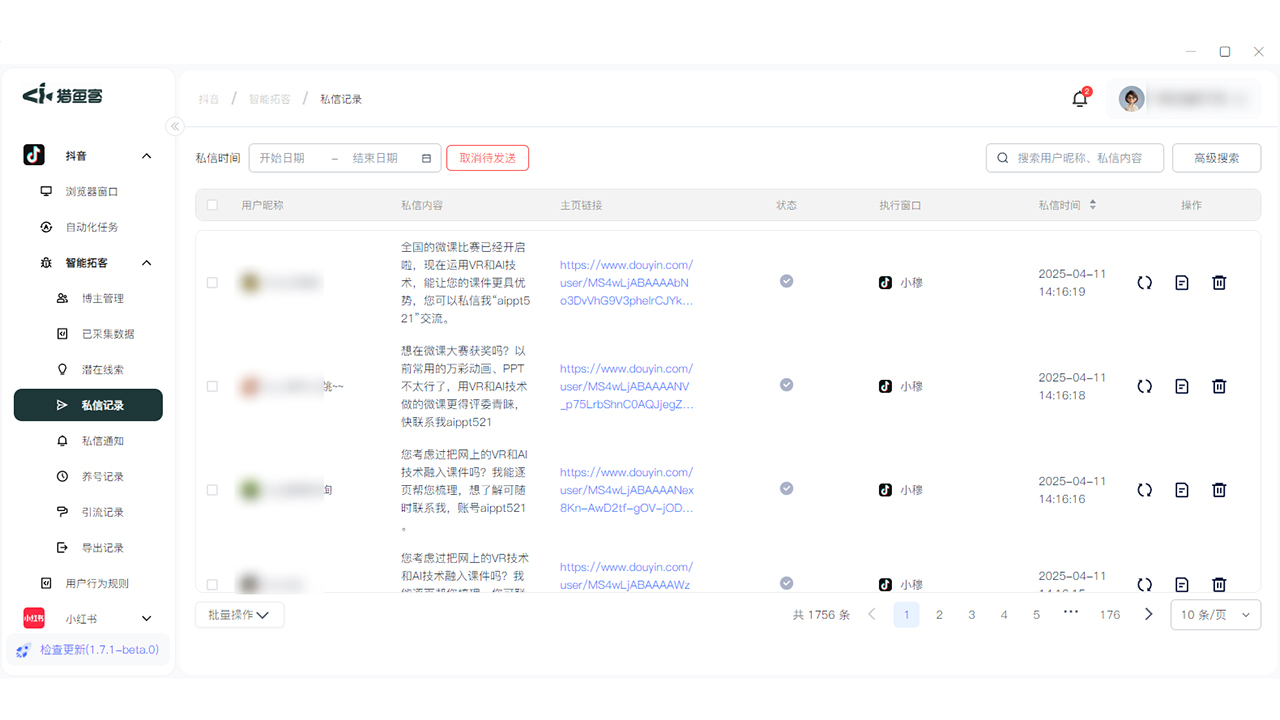This screenshot has height=720, width=1280.
Task: Open the detail icon for 14:16:19 row
Action: (x=1182, y=283)
